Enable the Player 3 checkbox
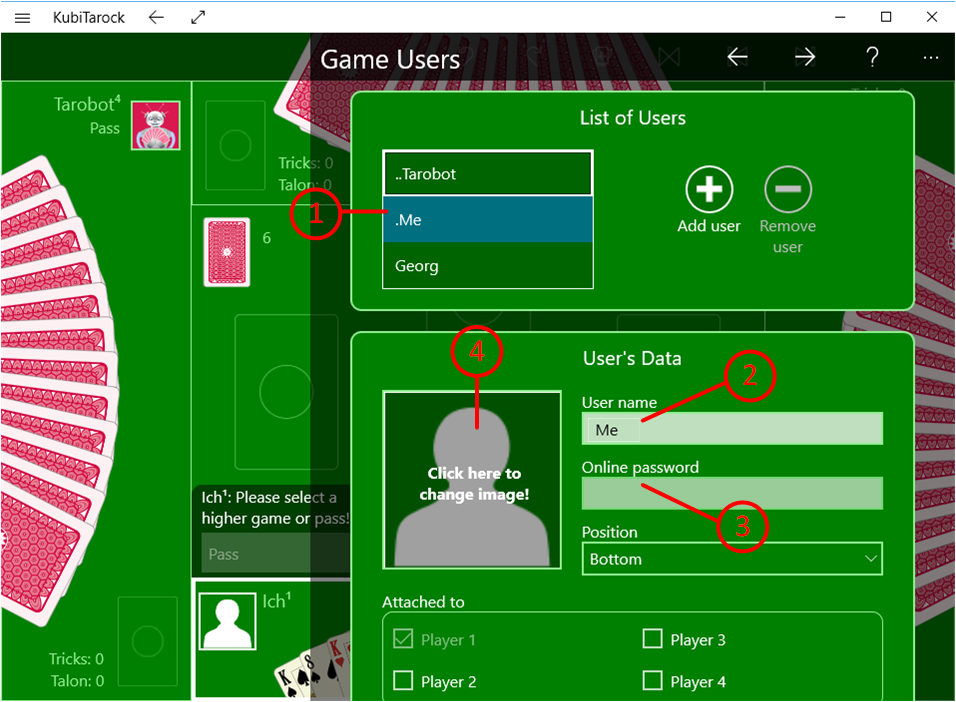 (652, 639)
